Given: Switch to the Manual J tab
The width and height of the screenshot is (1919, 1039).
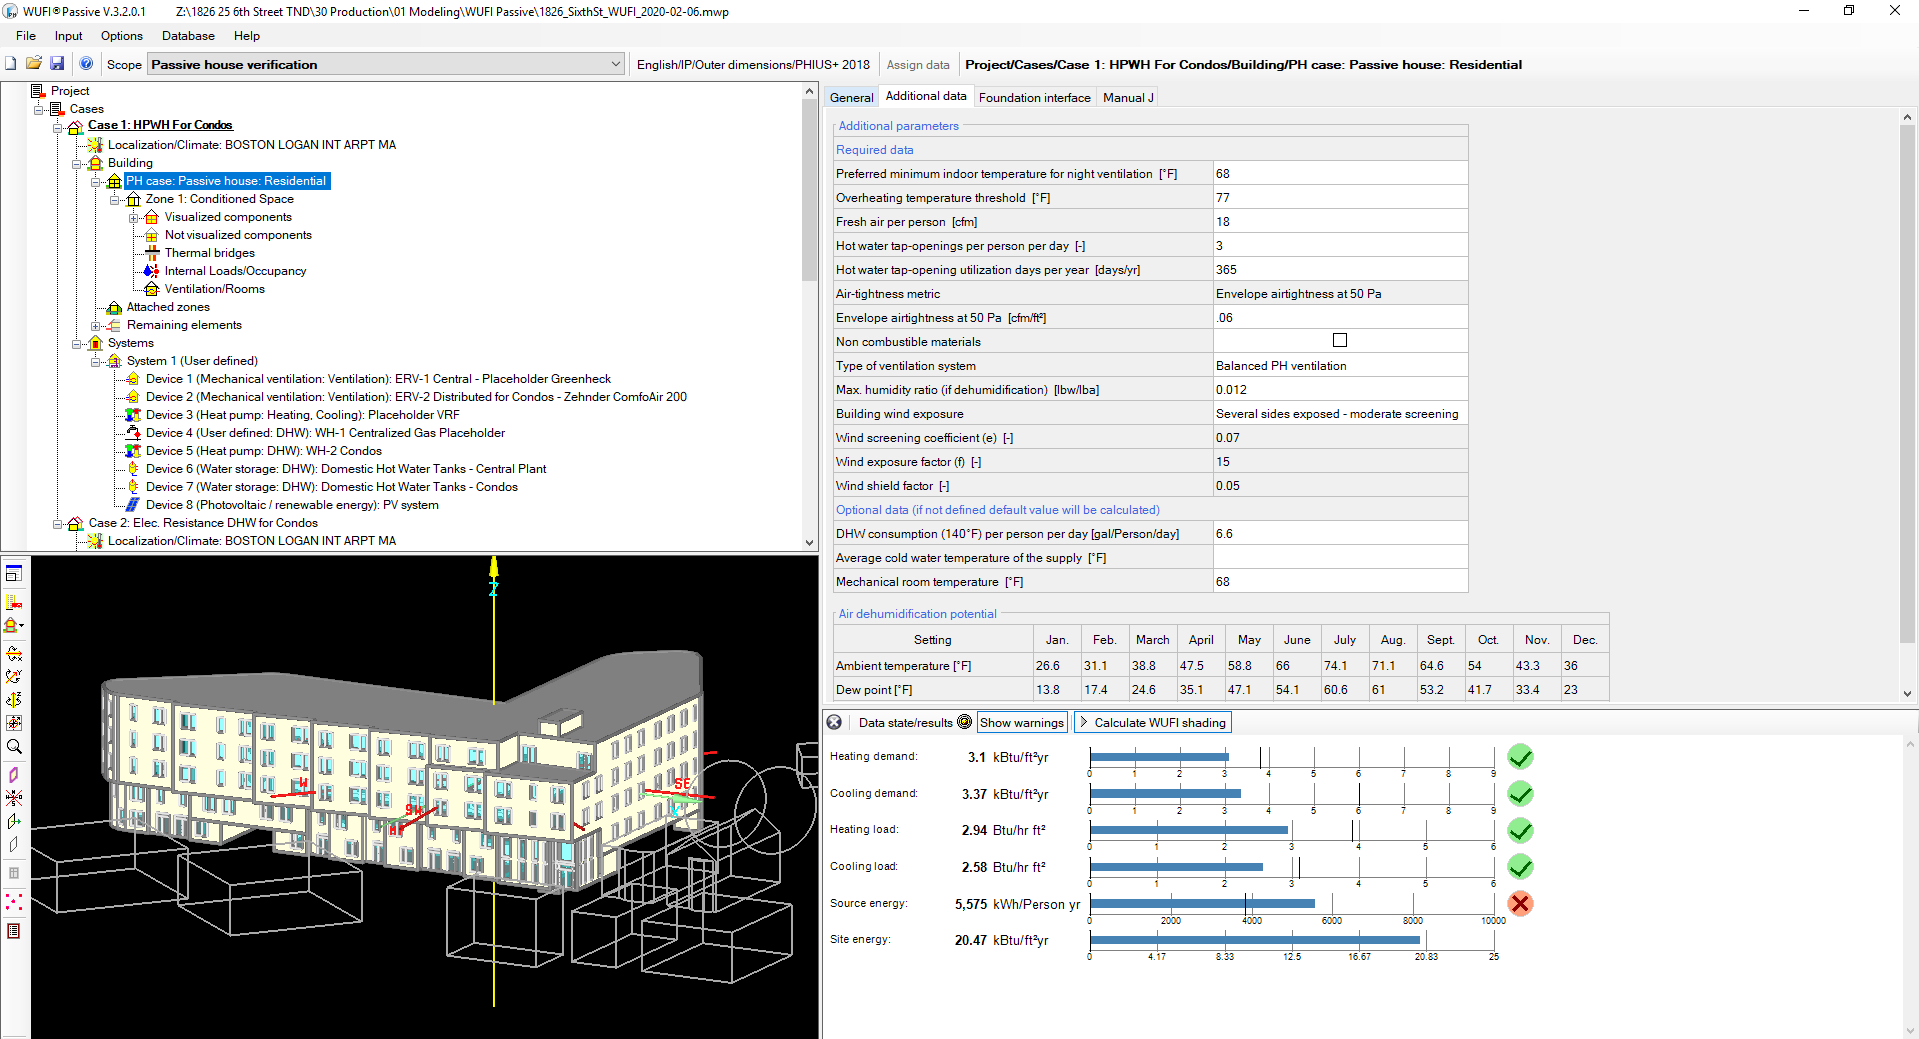Looking at the screenshot, I should (x=1128, y=97).
